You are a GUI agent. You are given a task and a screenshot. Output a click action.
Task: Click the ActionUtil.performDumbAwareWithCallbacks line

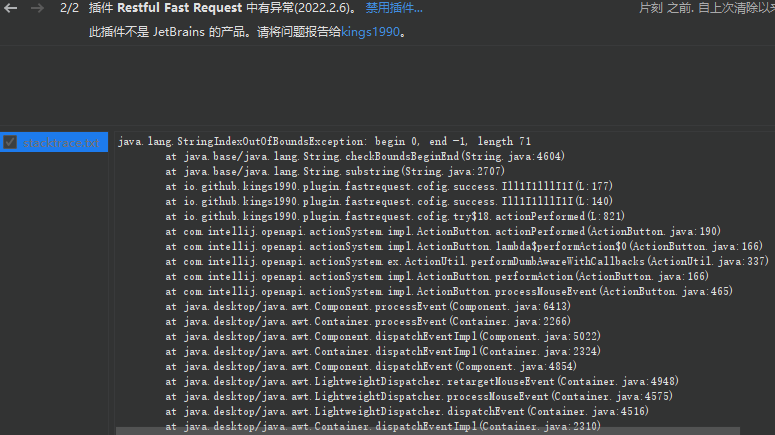pyautogui.click(x=467, y=261)
